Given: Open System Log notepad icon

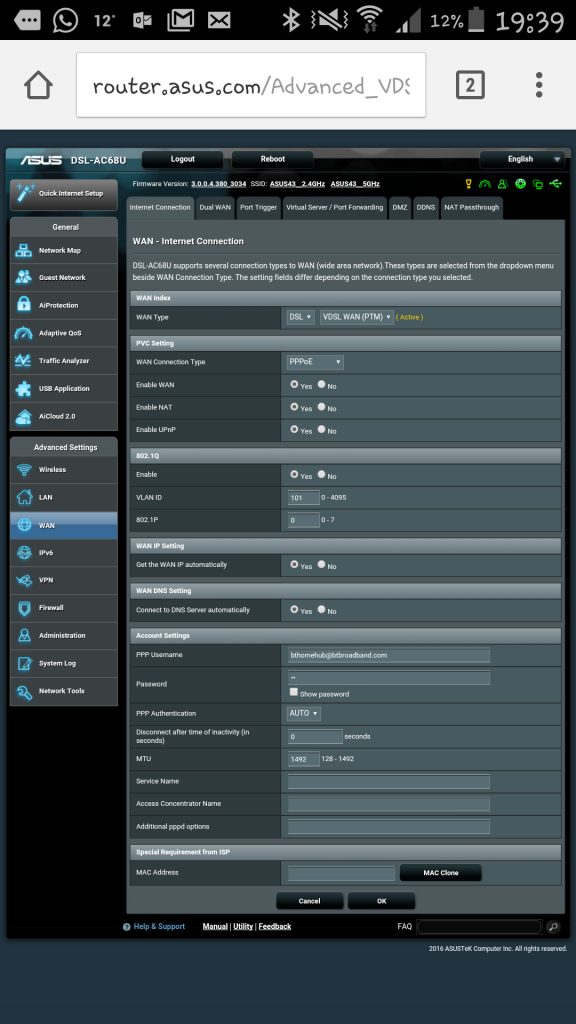Looking at the screenshot, I should coord(24,664).
